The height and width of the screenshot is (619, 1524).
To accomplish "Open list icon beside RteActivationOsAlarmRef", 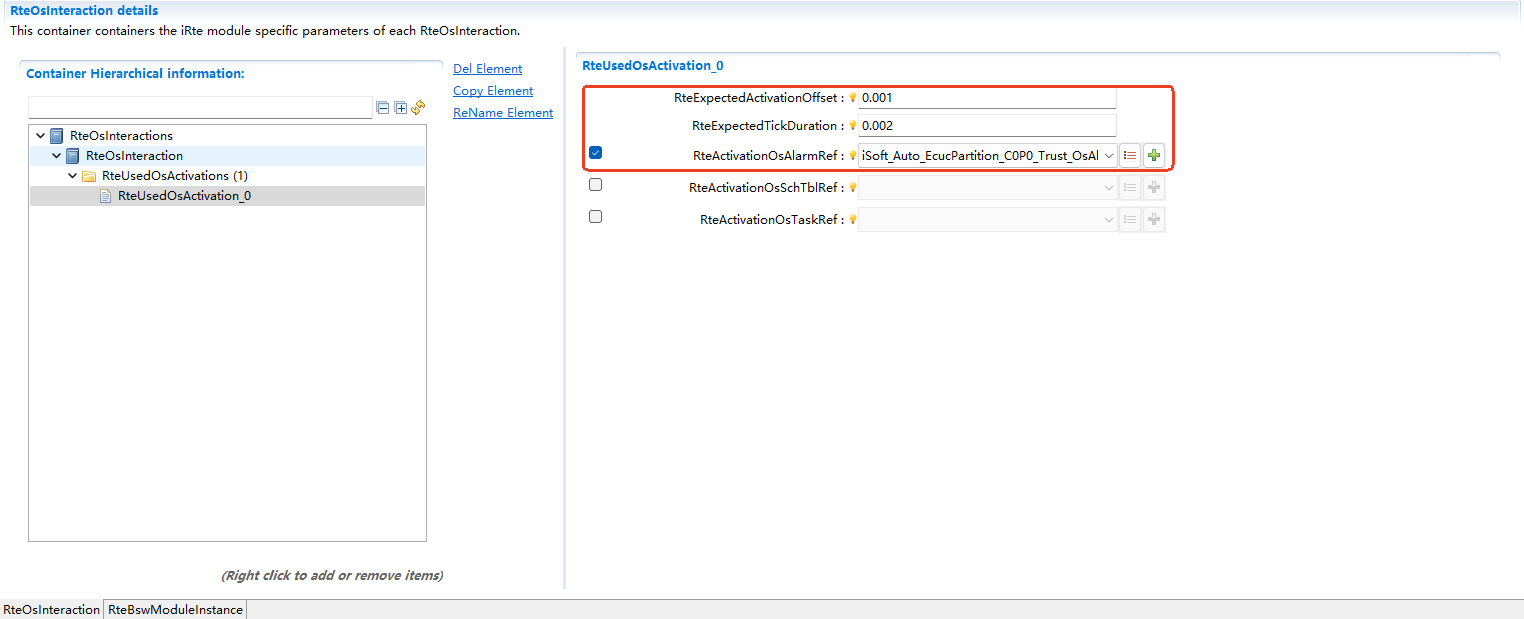I will point(1130,156).
